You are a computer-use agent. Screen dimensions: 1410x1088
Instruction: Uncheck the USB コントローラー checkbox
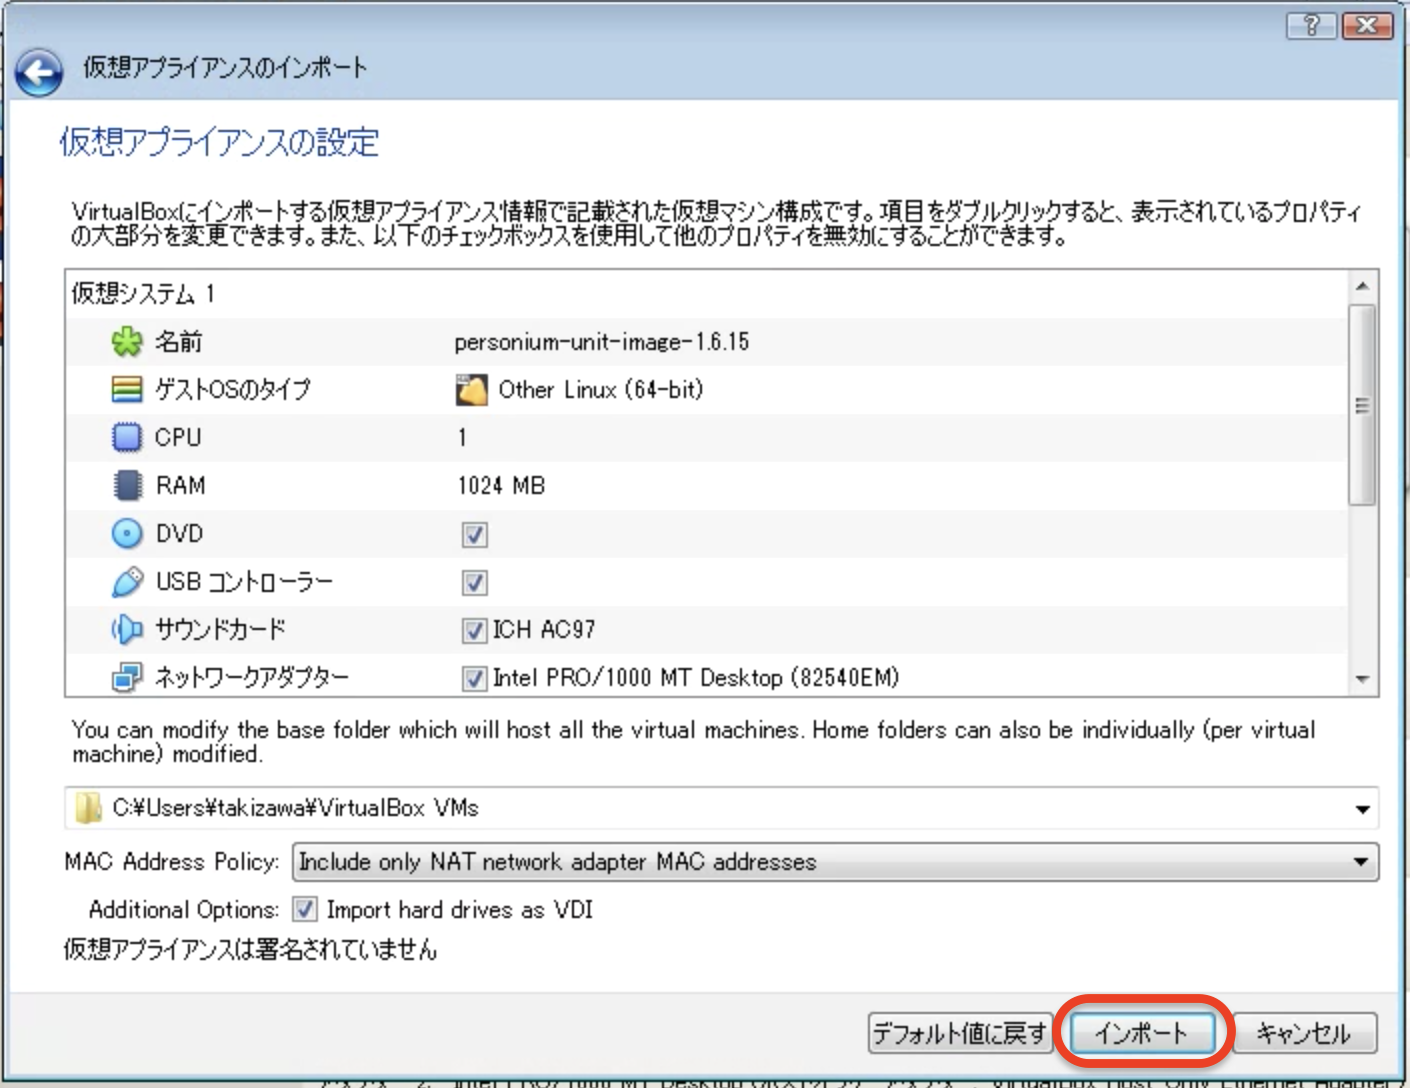pyautogui.click(x=474, y=582)
